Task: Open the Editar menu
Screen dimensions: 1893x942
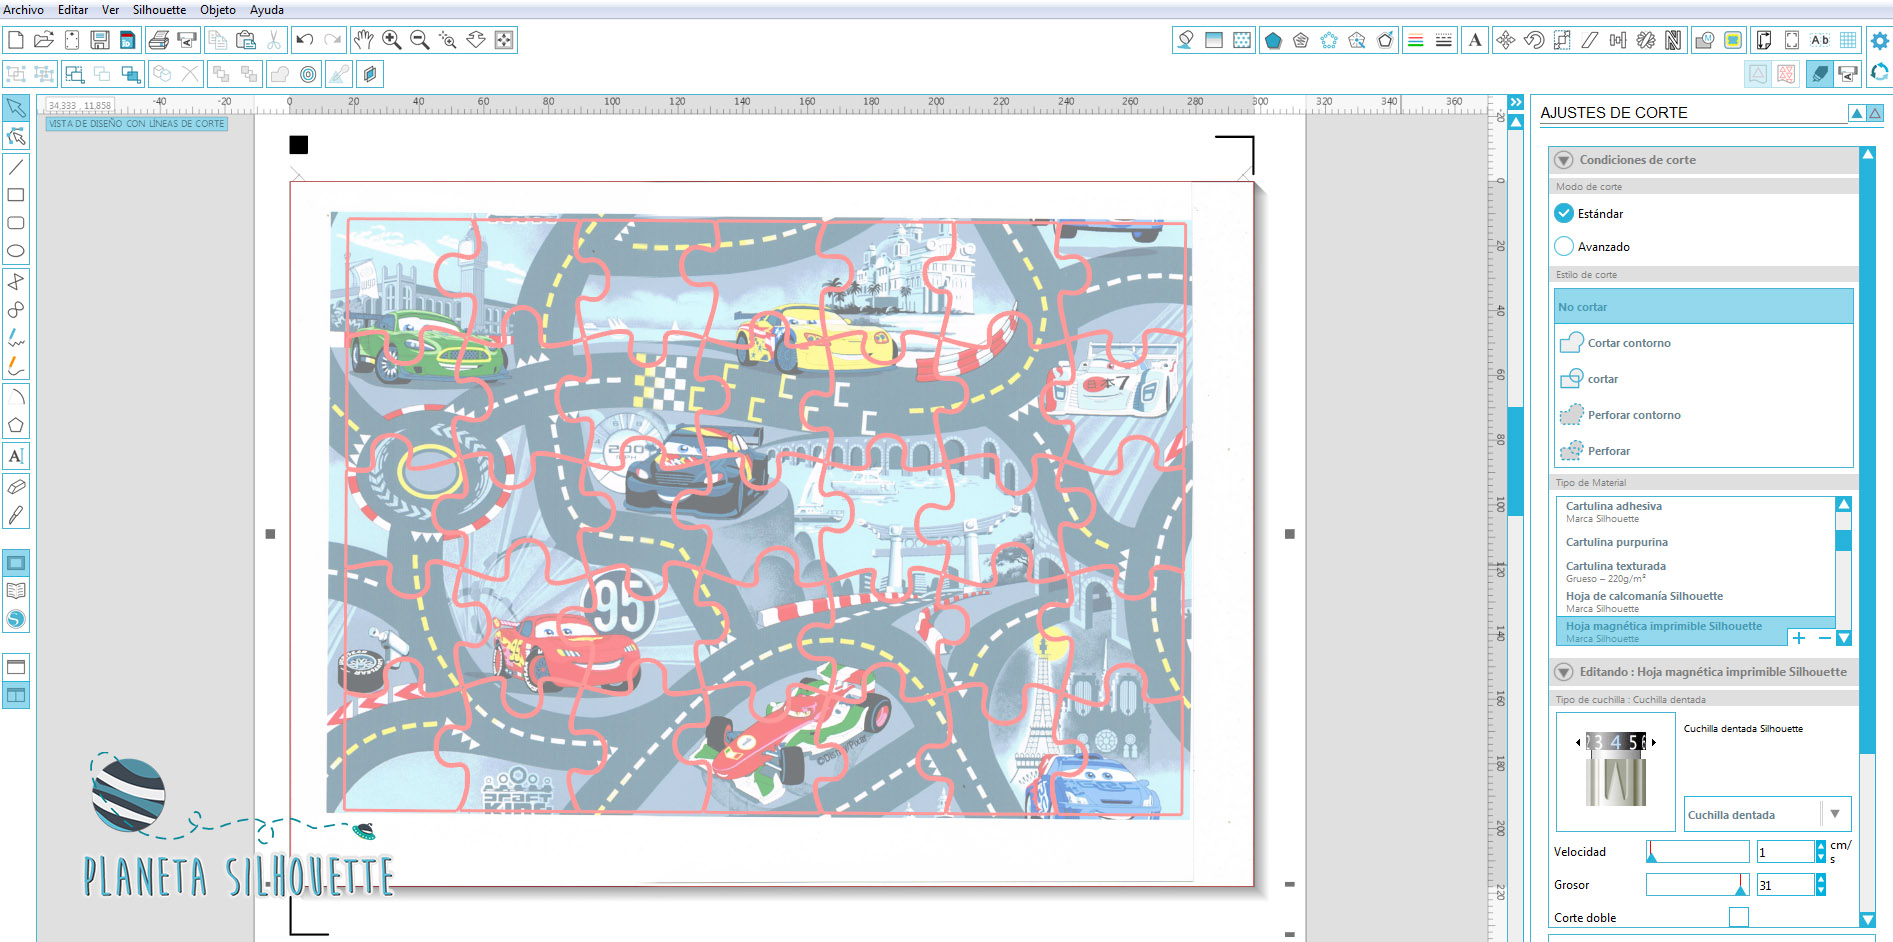Action: pyautogui.click(x=73, y=10)
